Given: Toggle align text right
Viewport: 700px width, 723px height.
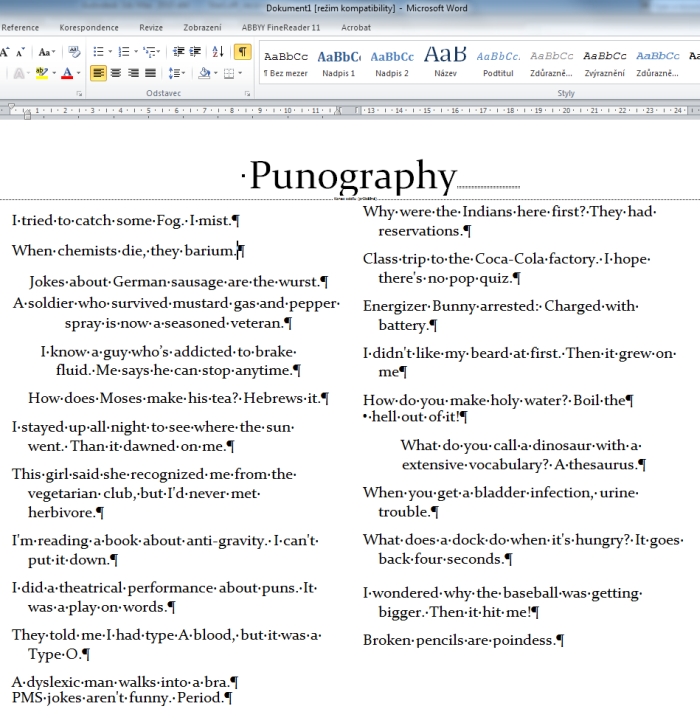Looking at the screenshot, I should (133, 73).
